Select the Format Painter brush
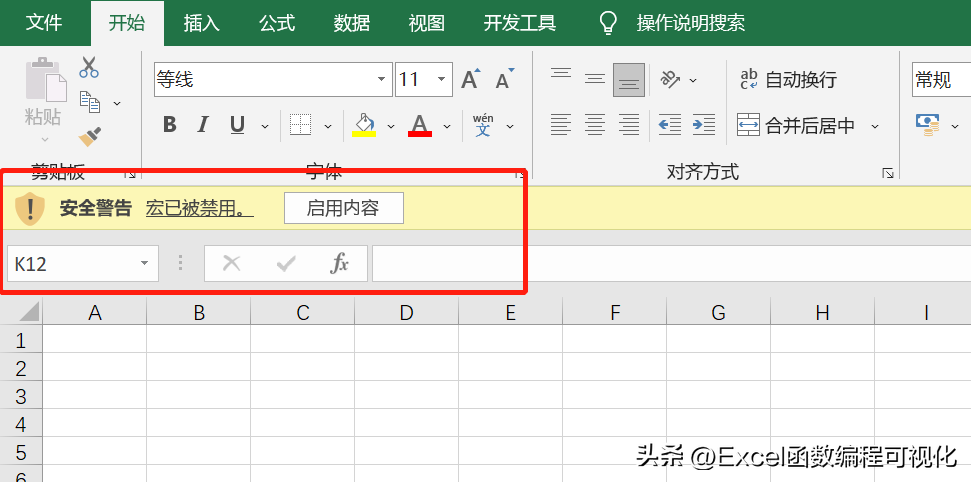Screen dimensions: 971x482 click(90, 136)
